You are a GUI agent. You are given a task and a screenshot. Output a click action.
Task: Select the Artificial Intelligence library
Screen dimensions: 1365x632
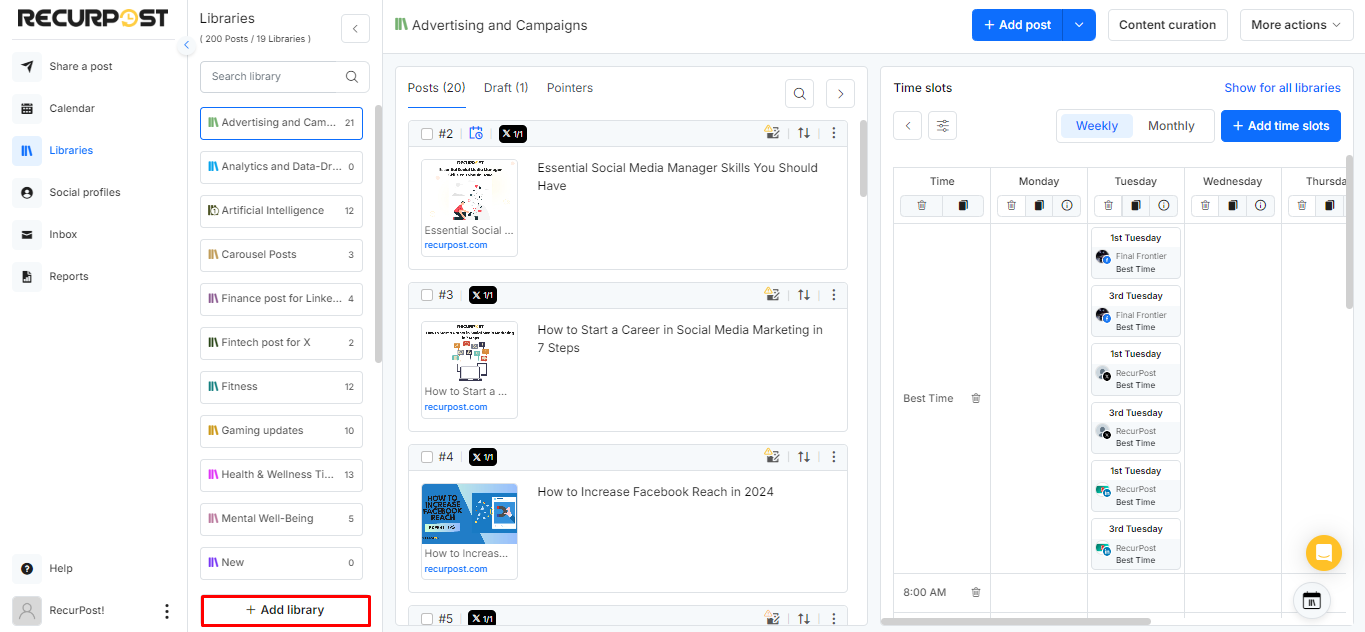click(281, 211)
